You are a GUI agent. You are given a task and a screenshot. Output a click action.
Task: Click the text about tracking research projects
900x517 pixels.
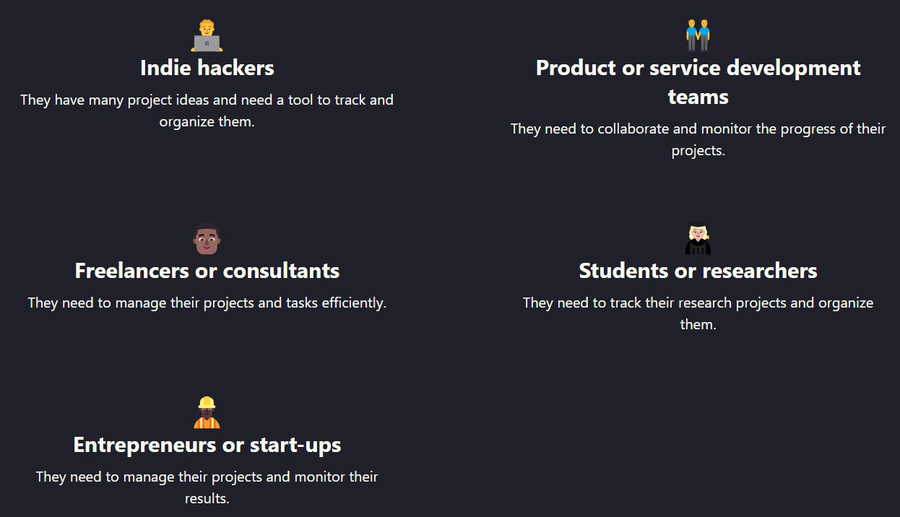coord(698,313)
